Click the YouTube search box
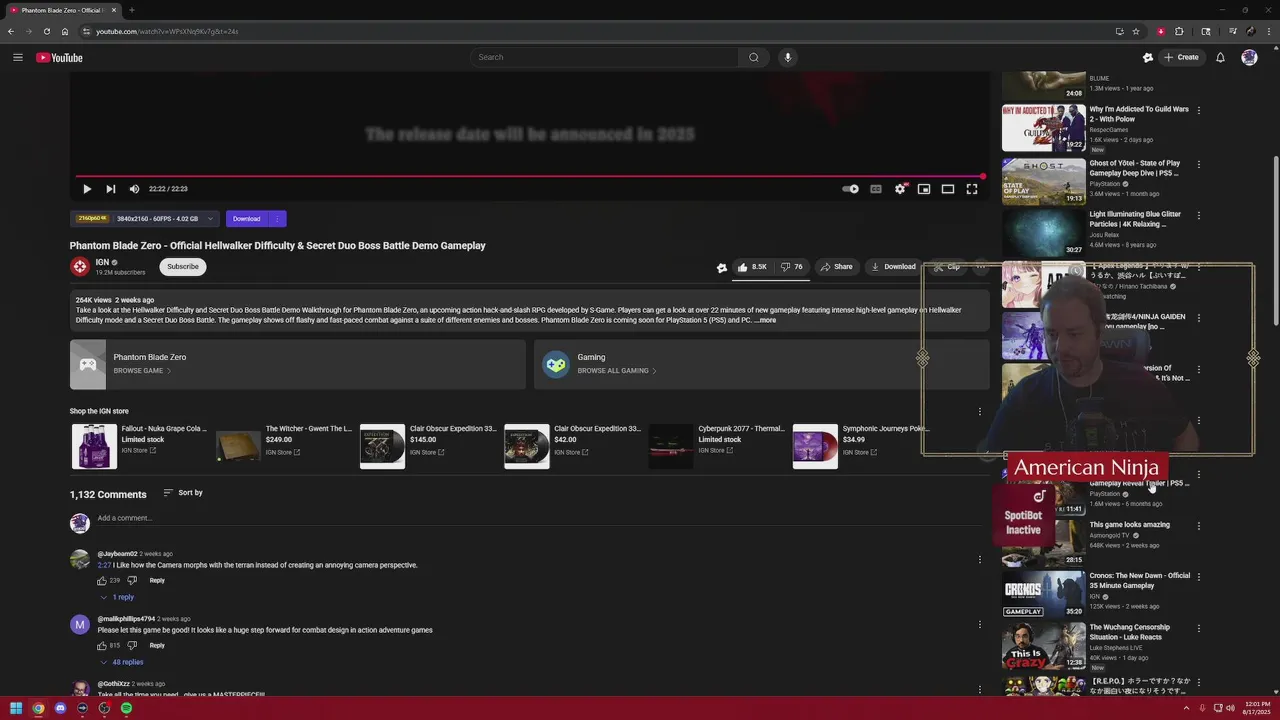 pyautogui.click(x=605, y=57)
